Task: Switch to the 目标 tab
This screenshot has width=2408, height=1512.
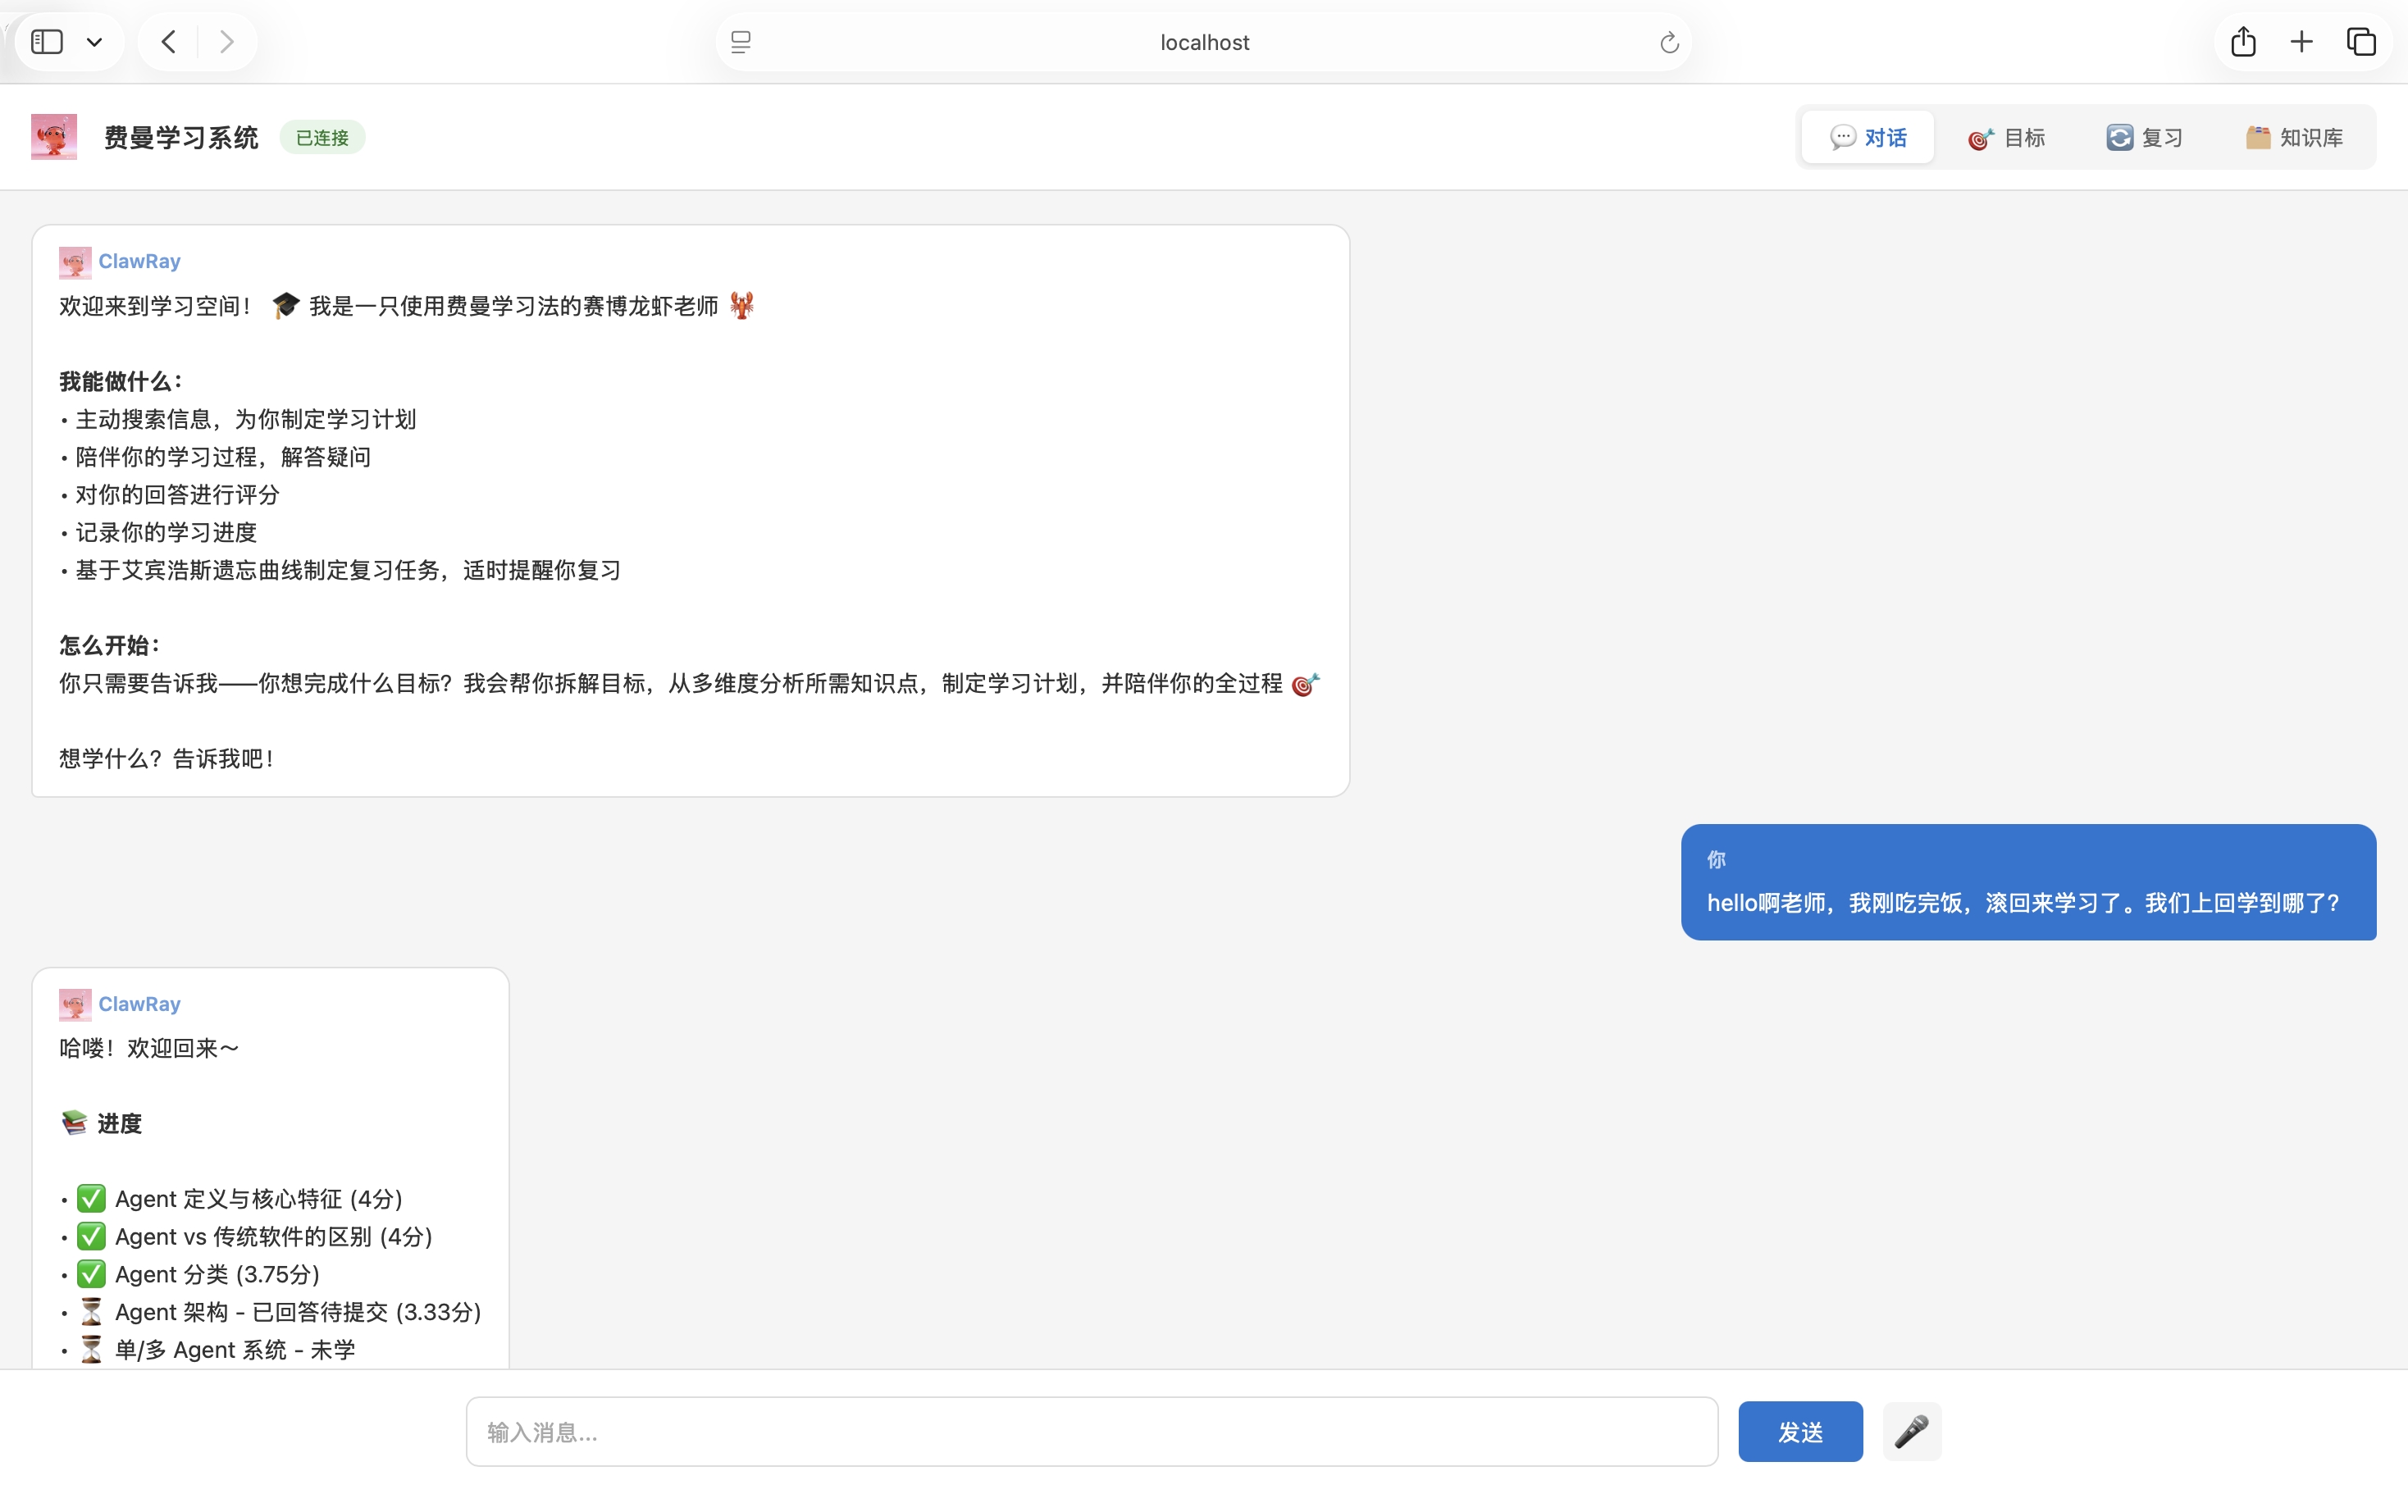Action: tap(2007, 137)
